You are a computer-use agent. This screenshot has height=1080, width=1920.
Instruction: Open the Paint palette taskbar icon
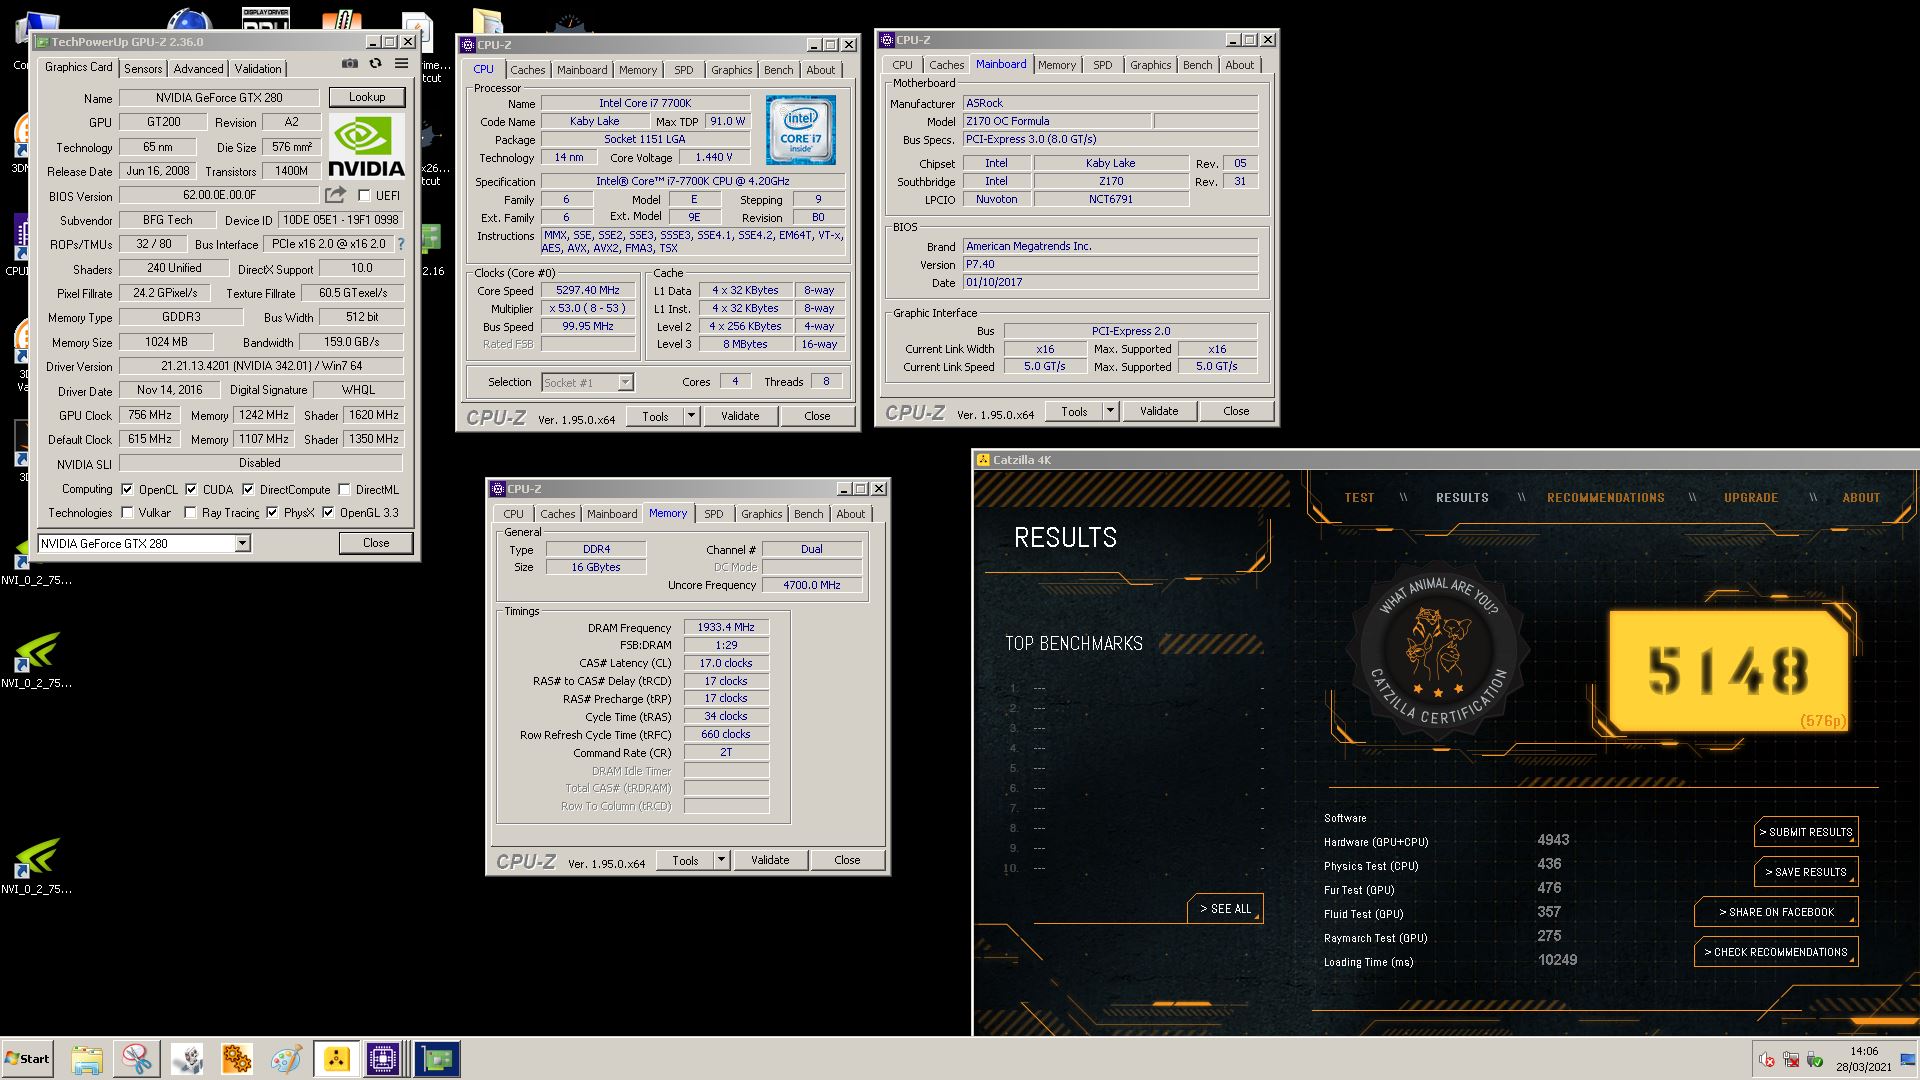pos(286,1059)
